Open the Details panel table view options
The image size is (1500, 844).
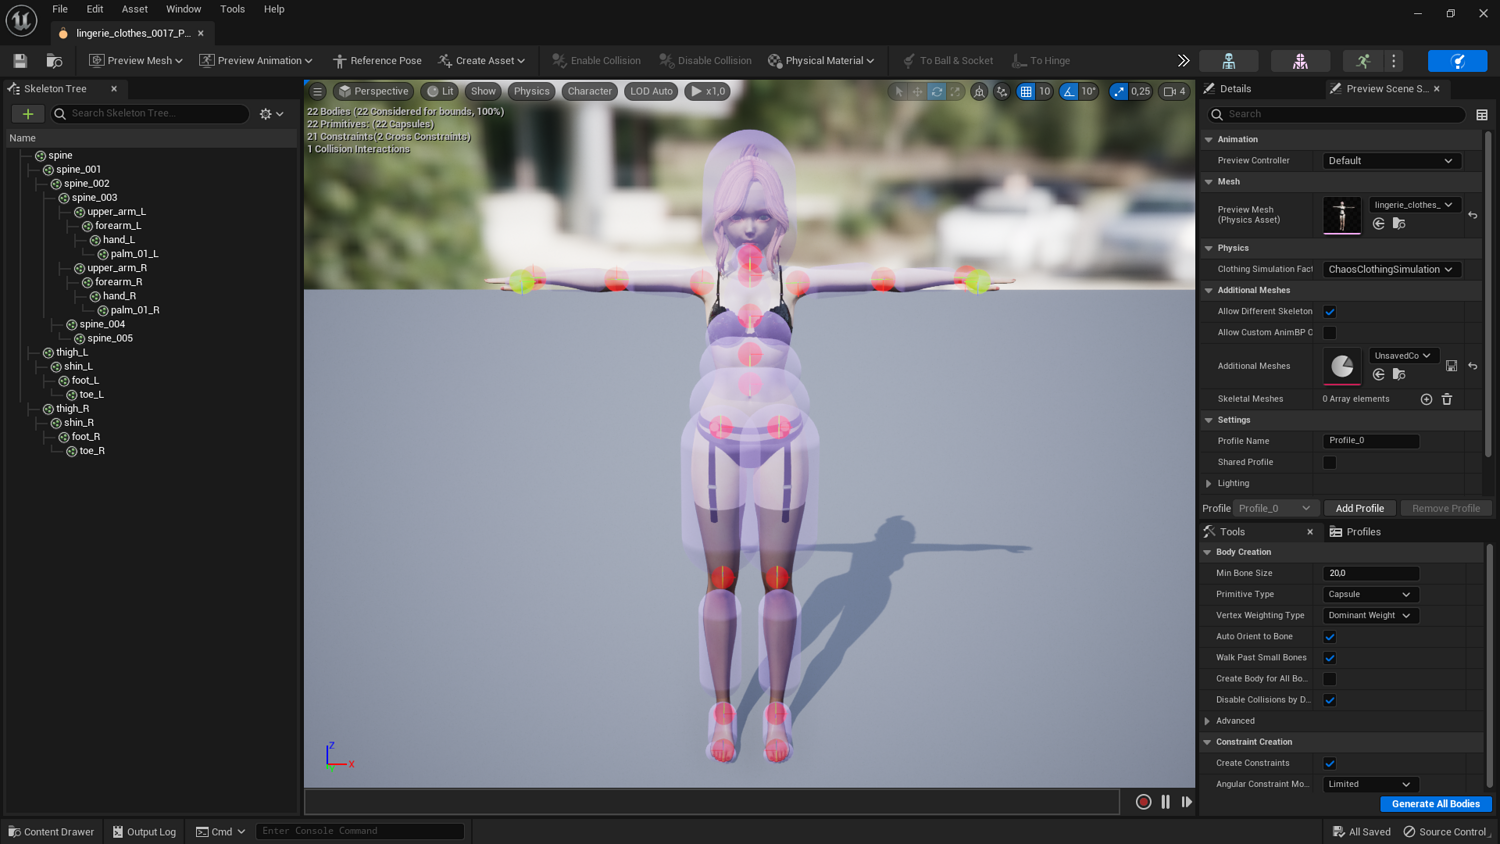1482,115
